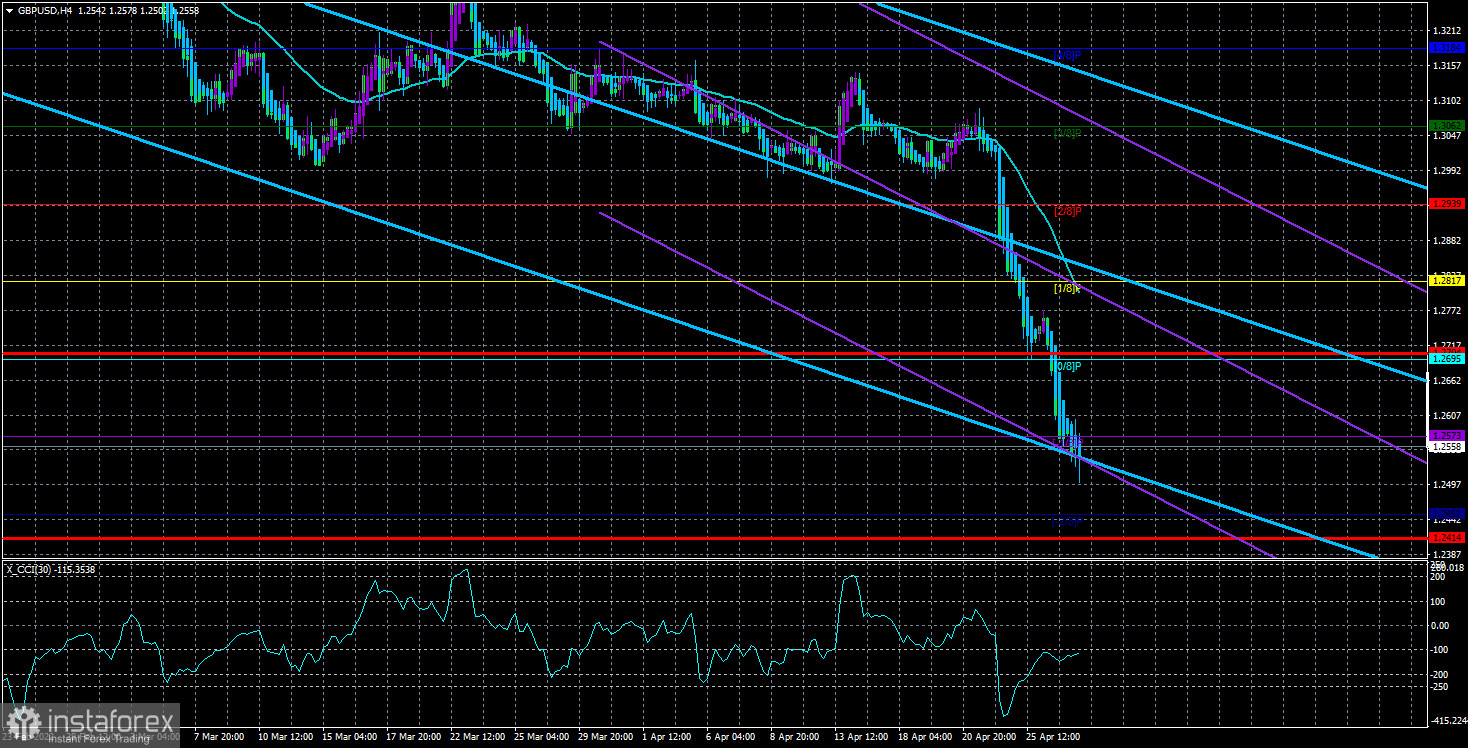Click the 1.2607 price scale value
This screenshot has height=748, width=1468.
(x=1445, y=416)
